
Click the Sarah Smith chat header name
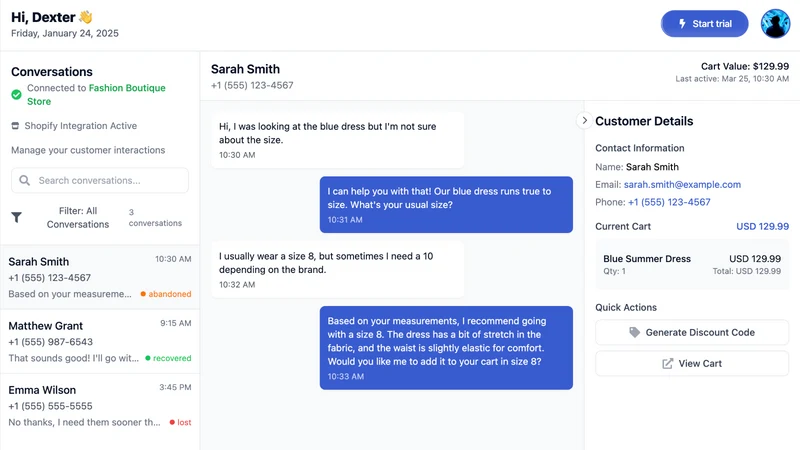point(245,69)
